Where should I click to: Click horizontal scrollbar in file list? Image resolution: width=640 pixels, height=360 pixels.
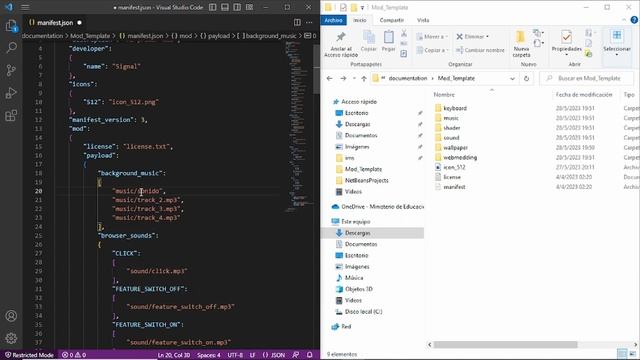coord(505,345)
